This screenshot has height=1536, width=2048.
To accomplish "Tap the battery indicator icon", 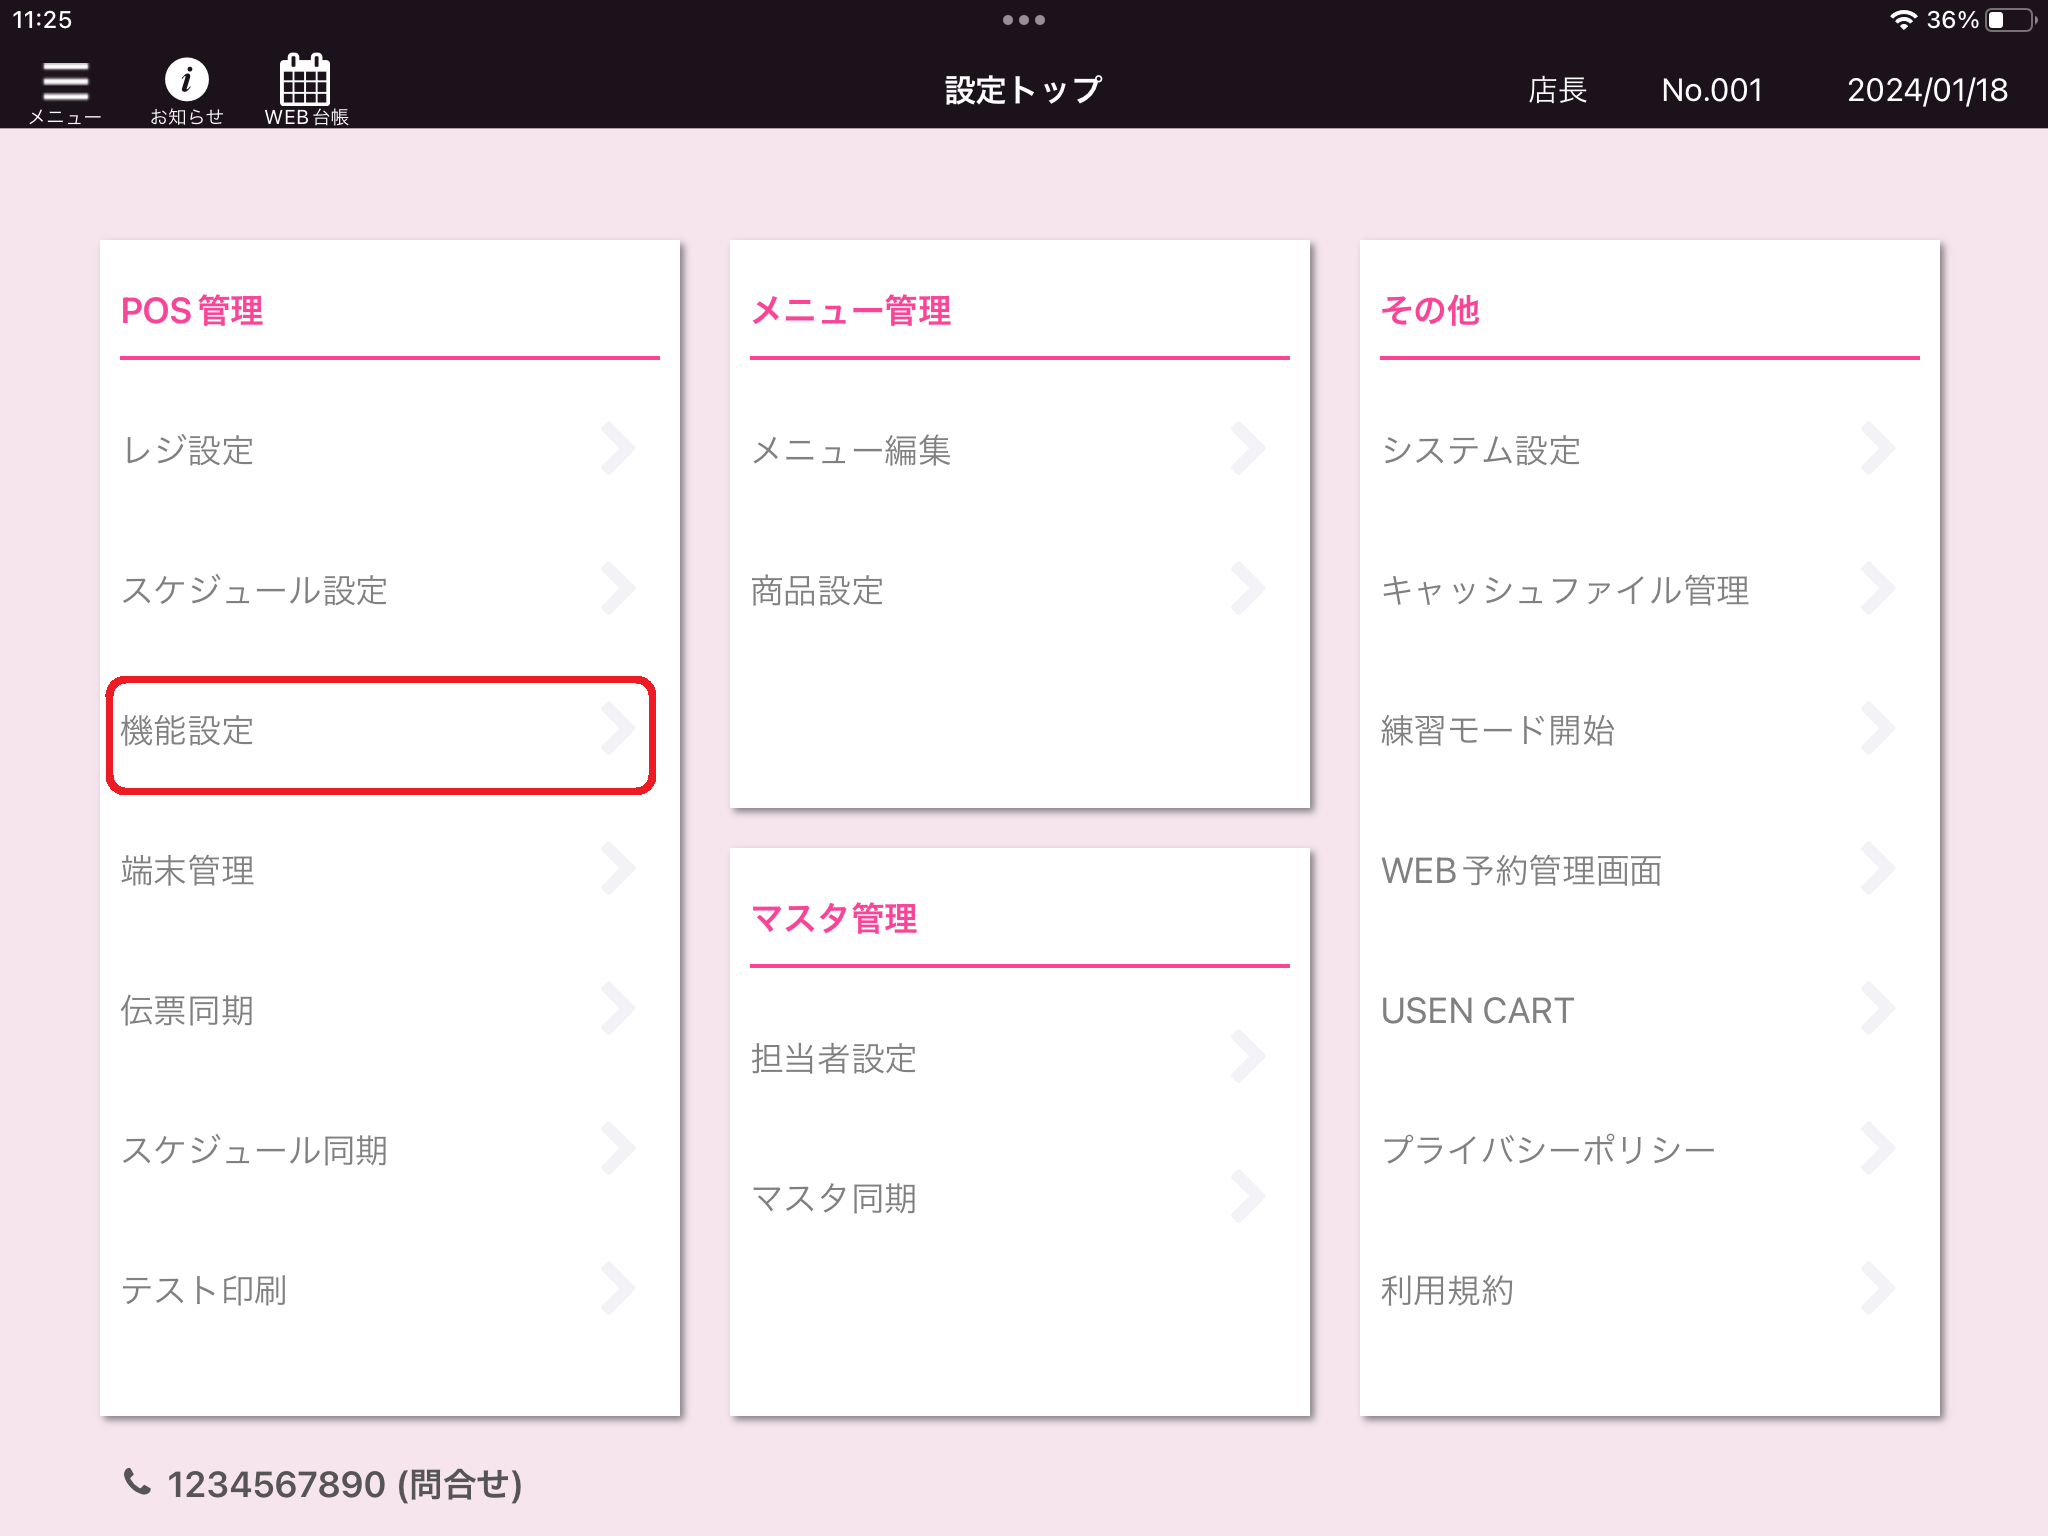I will coord(2010,20).
